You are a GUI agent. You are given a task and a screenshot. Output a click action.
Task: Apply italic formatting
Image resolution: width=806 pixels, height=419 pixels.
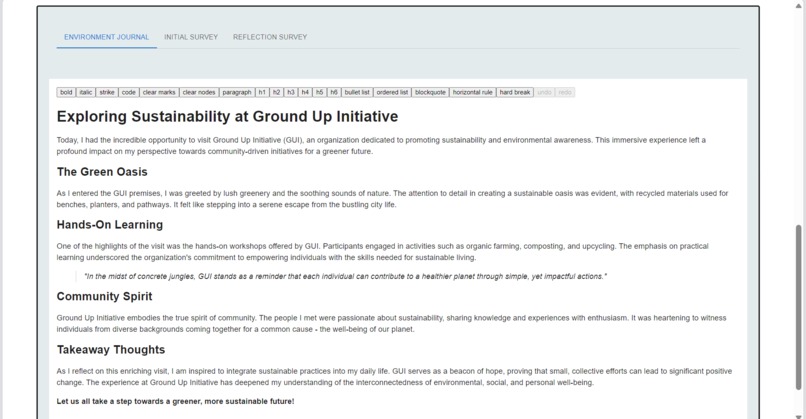click(86, 93)
